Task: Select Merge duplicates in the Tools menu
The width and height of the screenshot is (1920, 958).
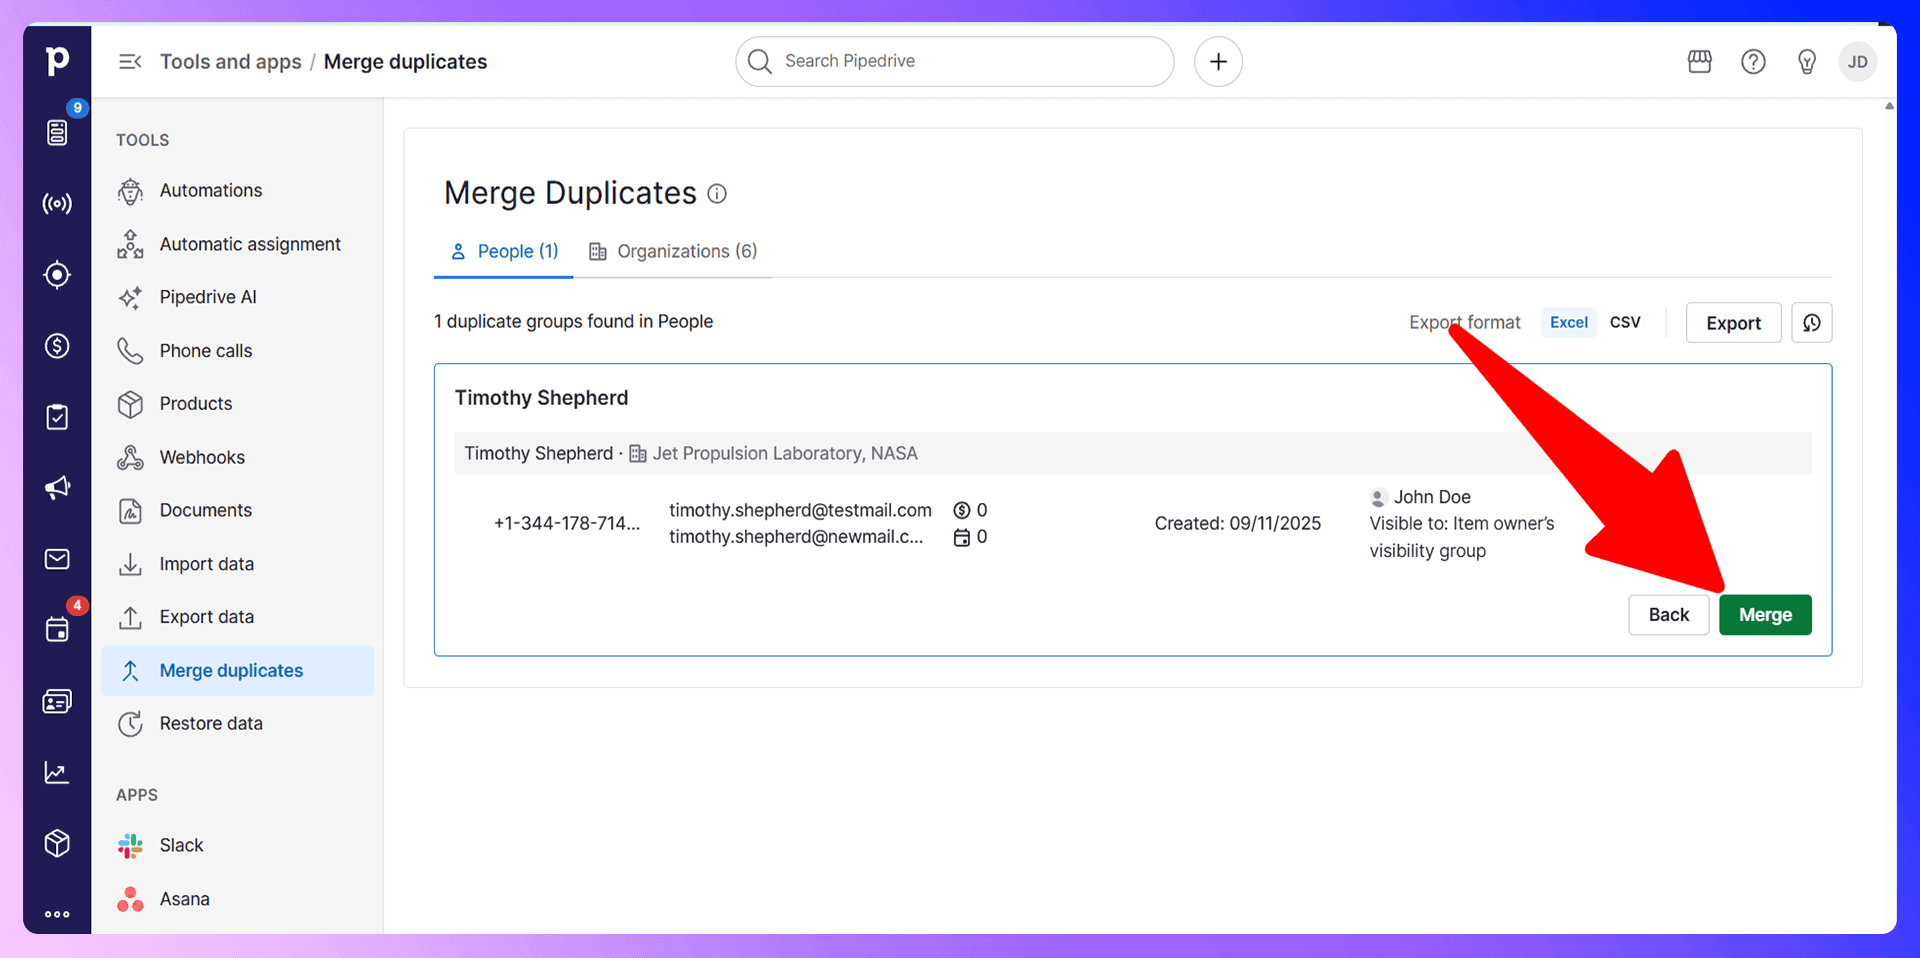Action: click(x=238, y=670)
